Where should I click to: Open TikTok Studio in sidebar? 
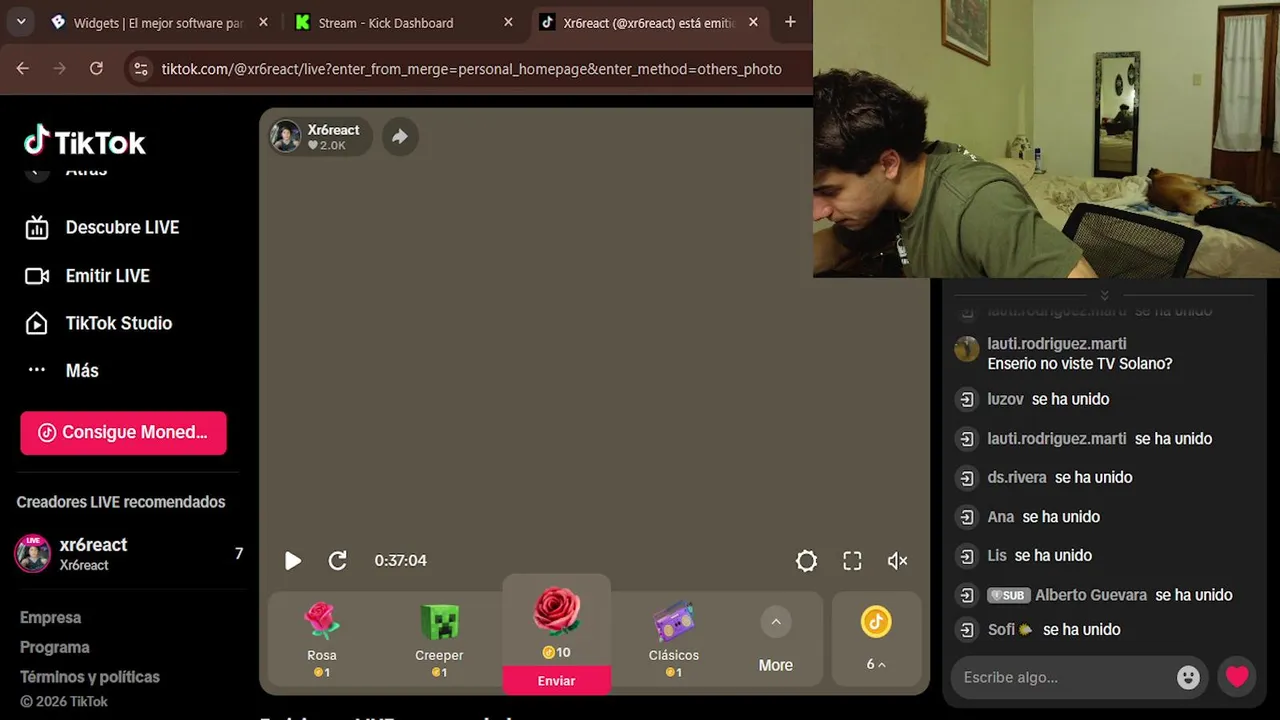(x=98, y=323)
